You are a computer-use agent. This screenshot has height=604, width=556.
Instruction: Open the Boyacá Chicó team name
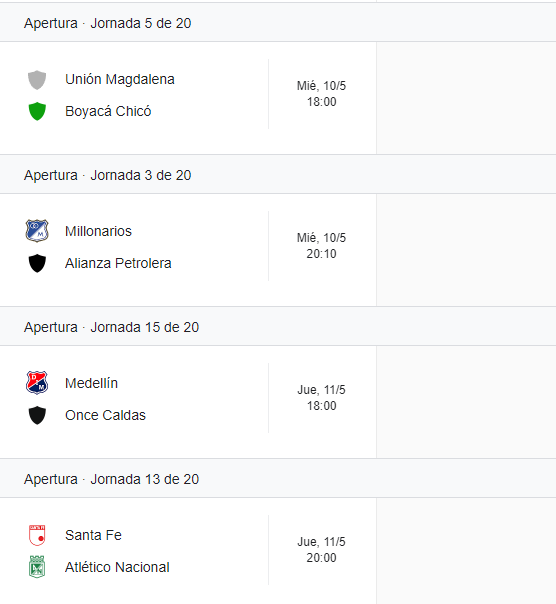(x=108, y=111)
